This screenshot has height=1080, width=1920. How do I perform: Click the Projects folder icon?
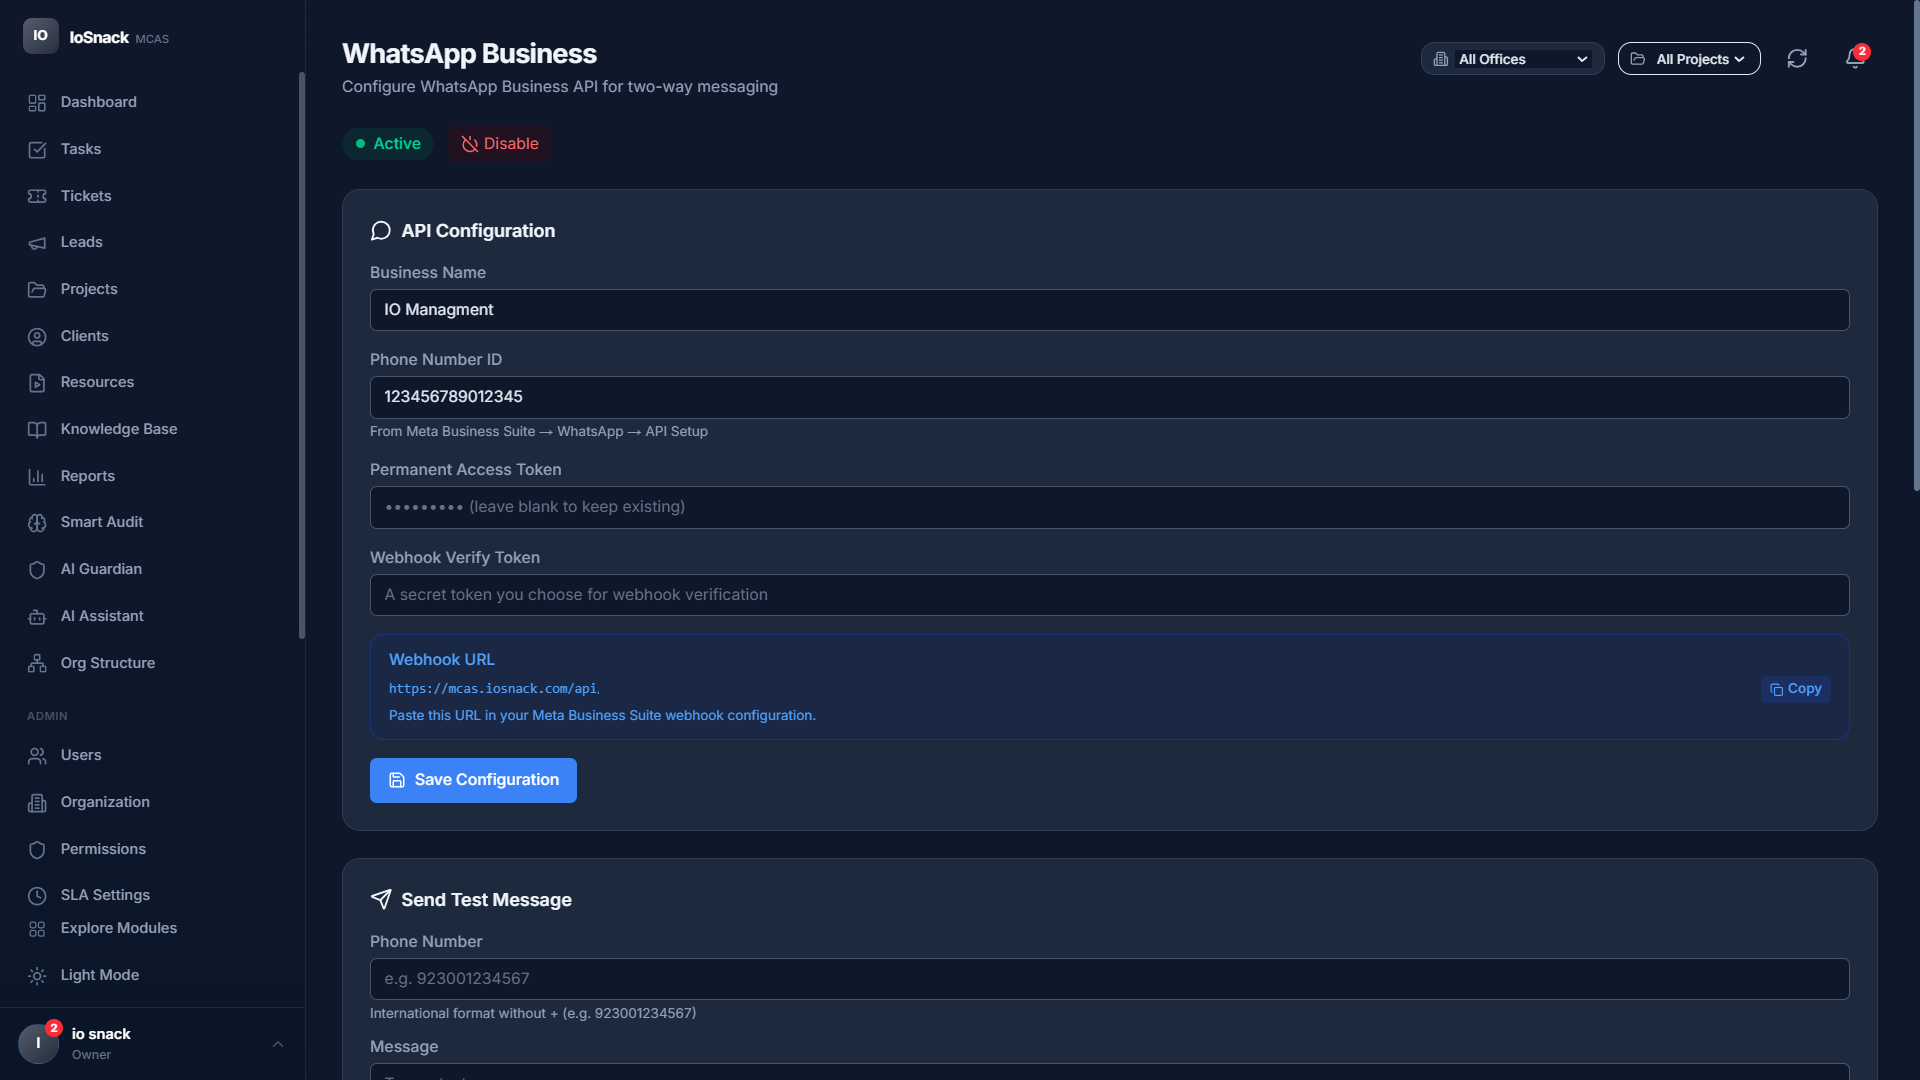[x=37, y=290]
